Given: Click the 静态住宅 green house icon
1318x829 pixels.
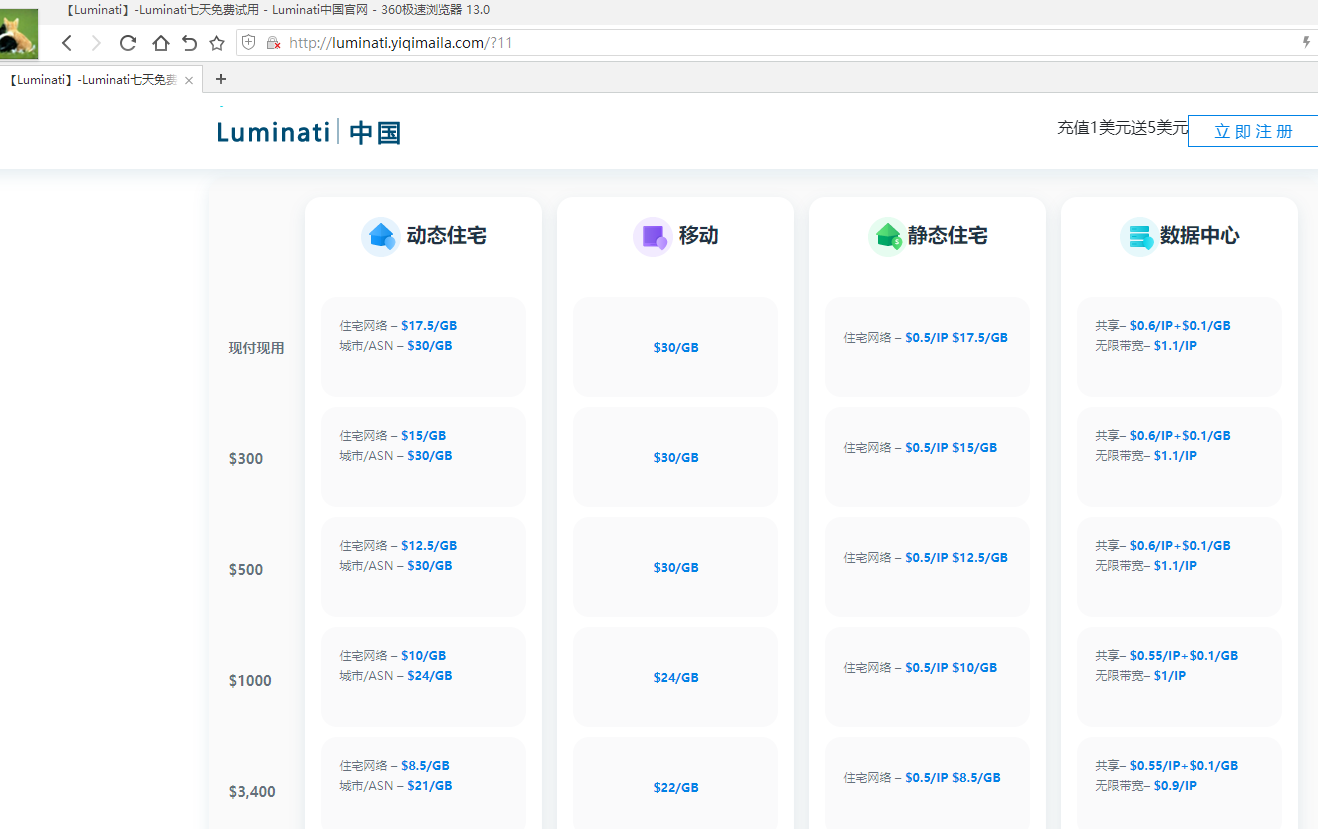Looking at the screenshot, I should [x=887, y=237].
